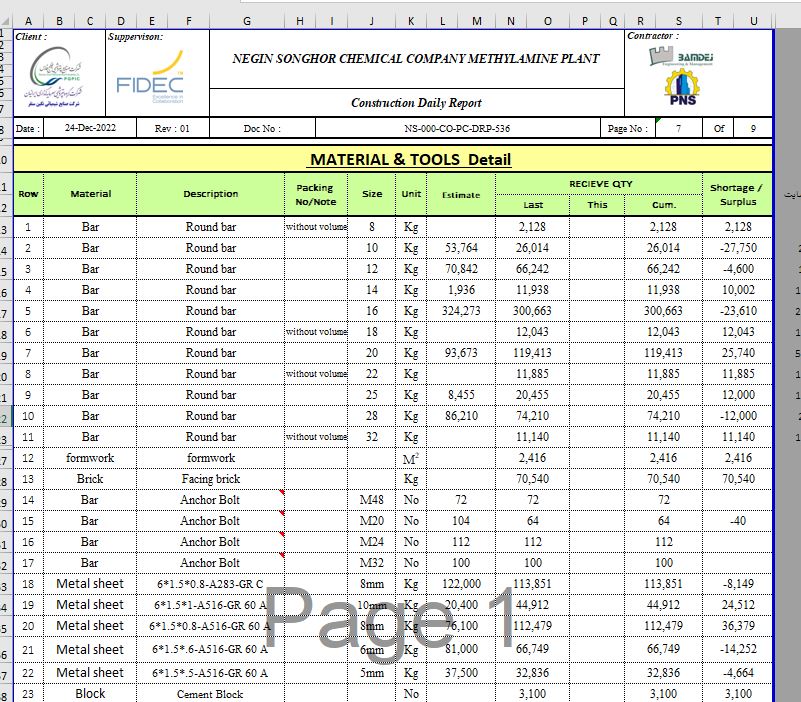Viewport: 801px width, 702px height.
Task: Click the Construction Daily Report subtitle
Action: (416, 102)
